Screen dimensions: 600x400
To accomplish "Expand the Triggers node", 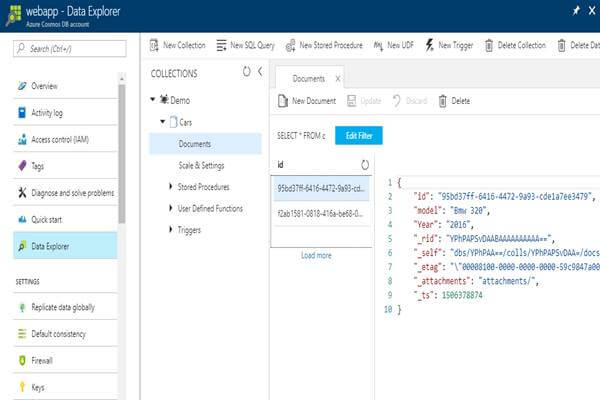I will click(171, 229).
